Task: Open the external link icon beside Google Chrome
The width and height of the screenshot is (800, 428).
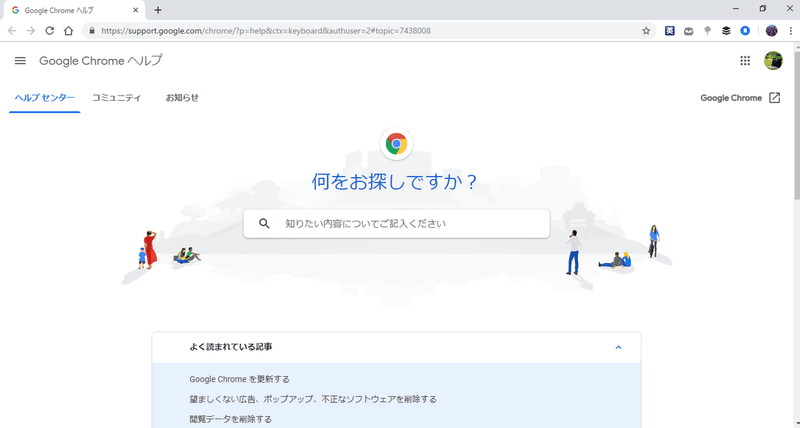Action: [x=774, y=97]
